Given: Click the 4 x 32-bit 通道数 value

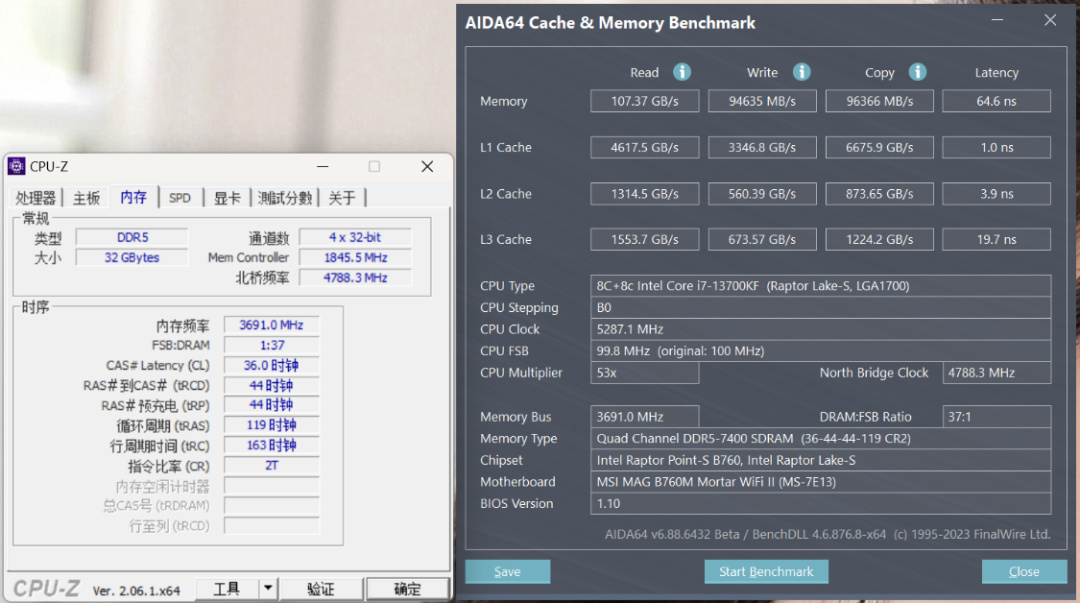Looking at the screenshot, I should click(x=355, y=238).
